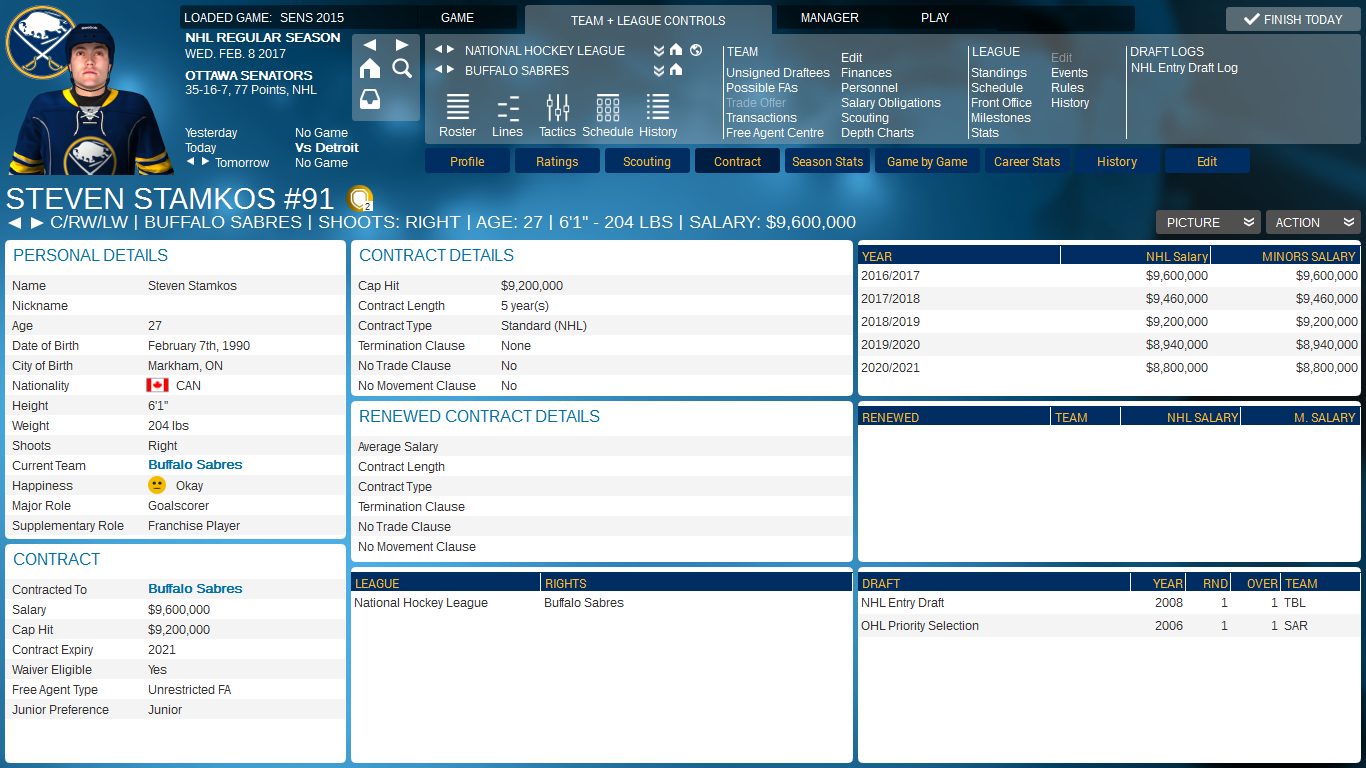Go to previous player before Steven Stamkos
This screenshot has width=1366, height=768.
point(15,223)
